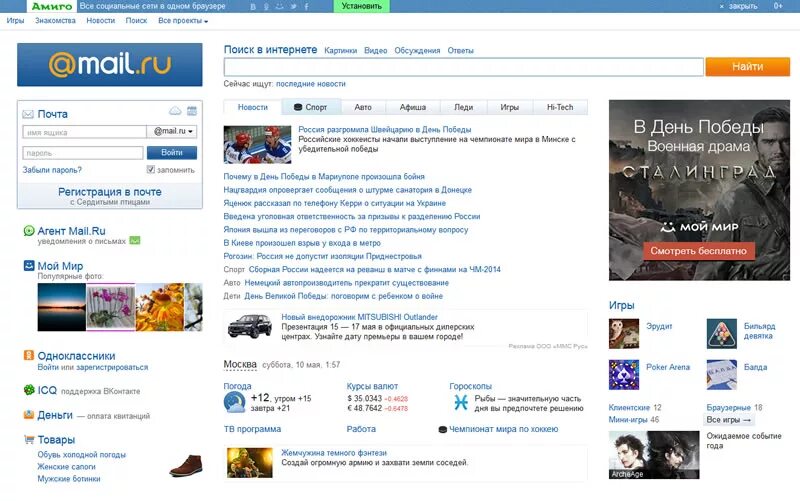Screen dimensions: 800x501
Task: Switch to the Авто news tab
Action: (363, 107)
